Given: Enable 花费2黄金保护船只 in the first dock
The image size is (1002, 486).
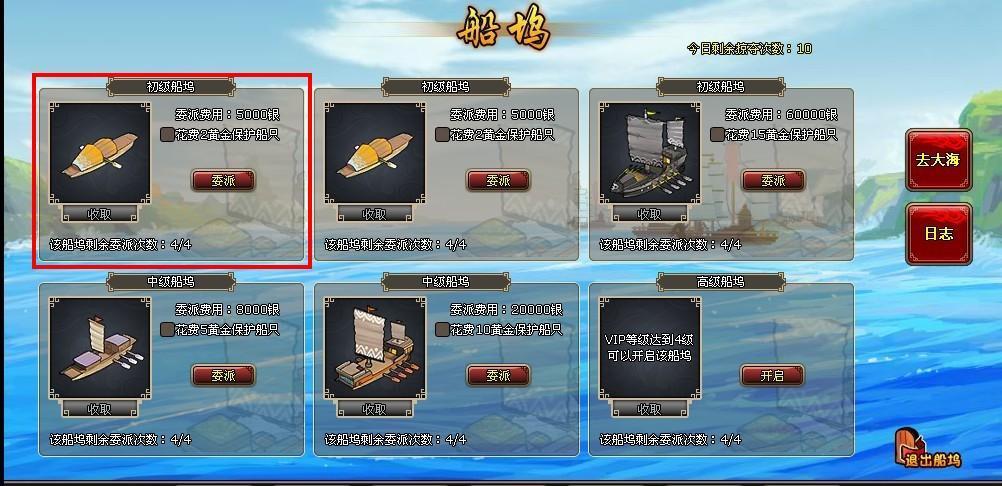Looking at the screenshot, I should tap(167, 135).
